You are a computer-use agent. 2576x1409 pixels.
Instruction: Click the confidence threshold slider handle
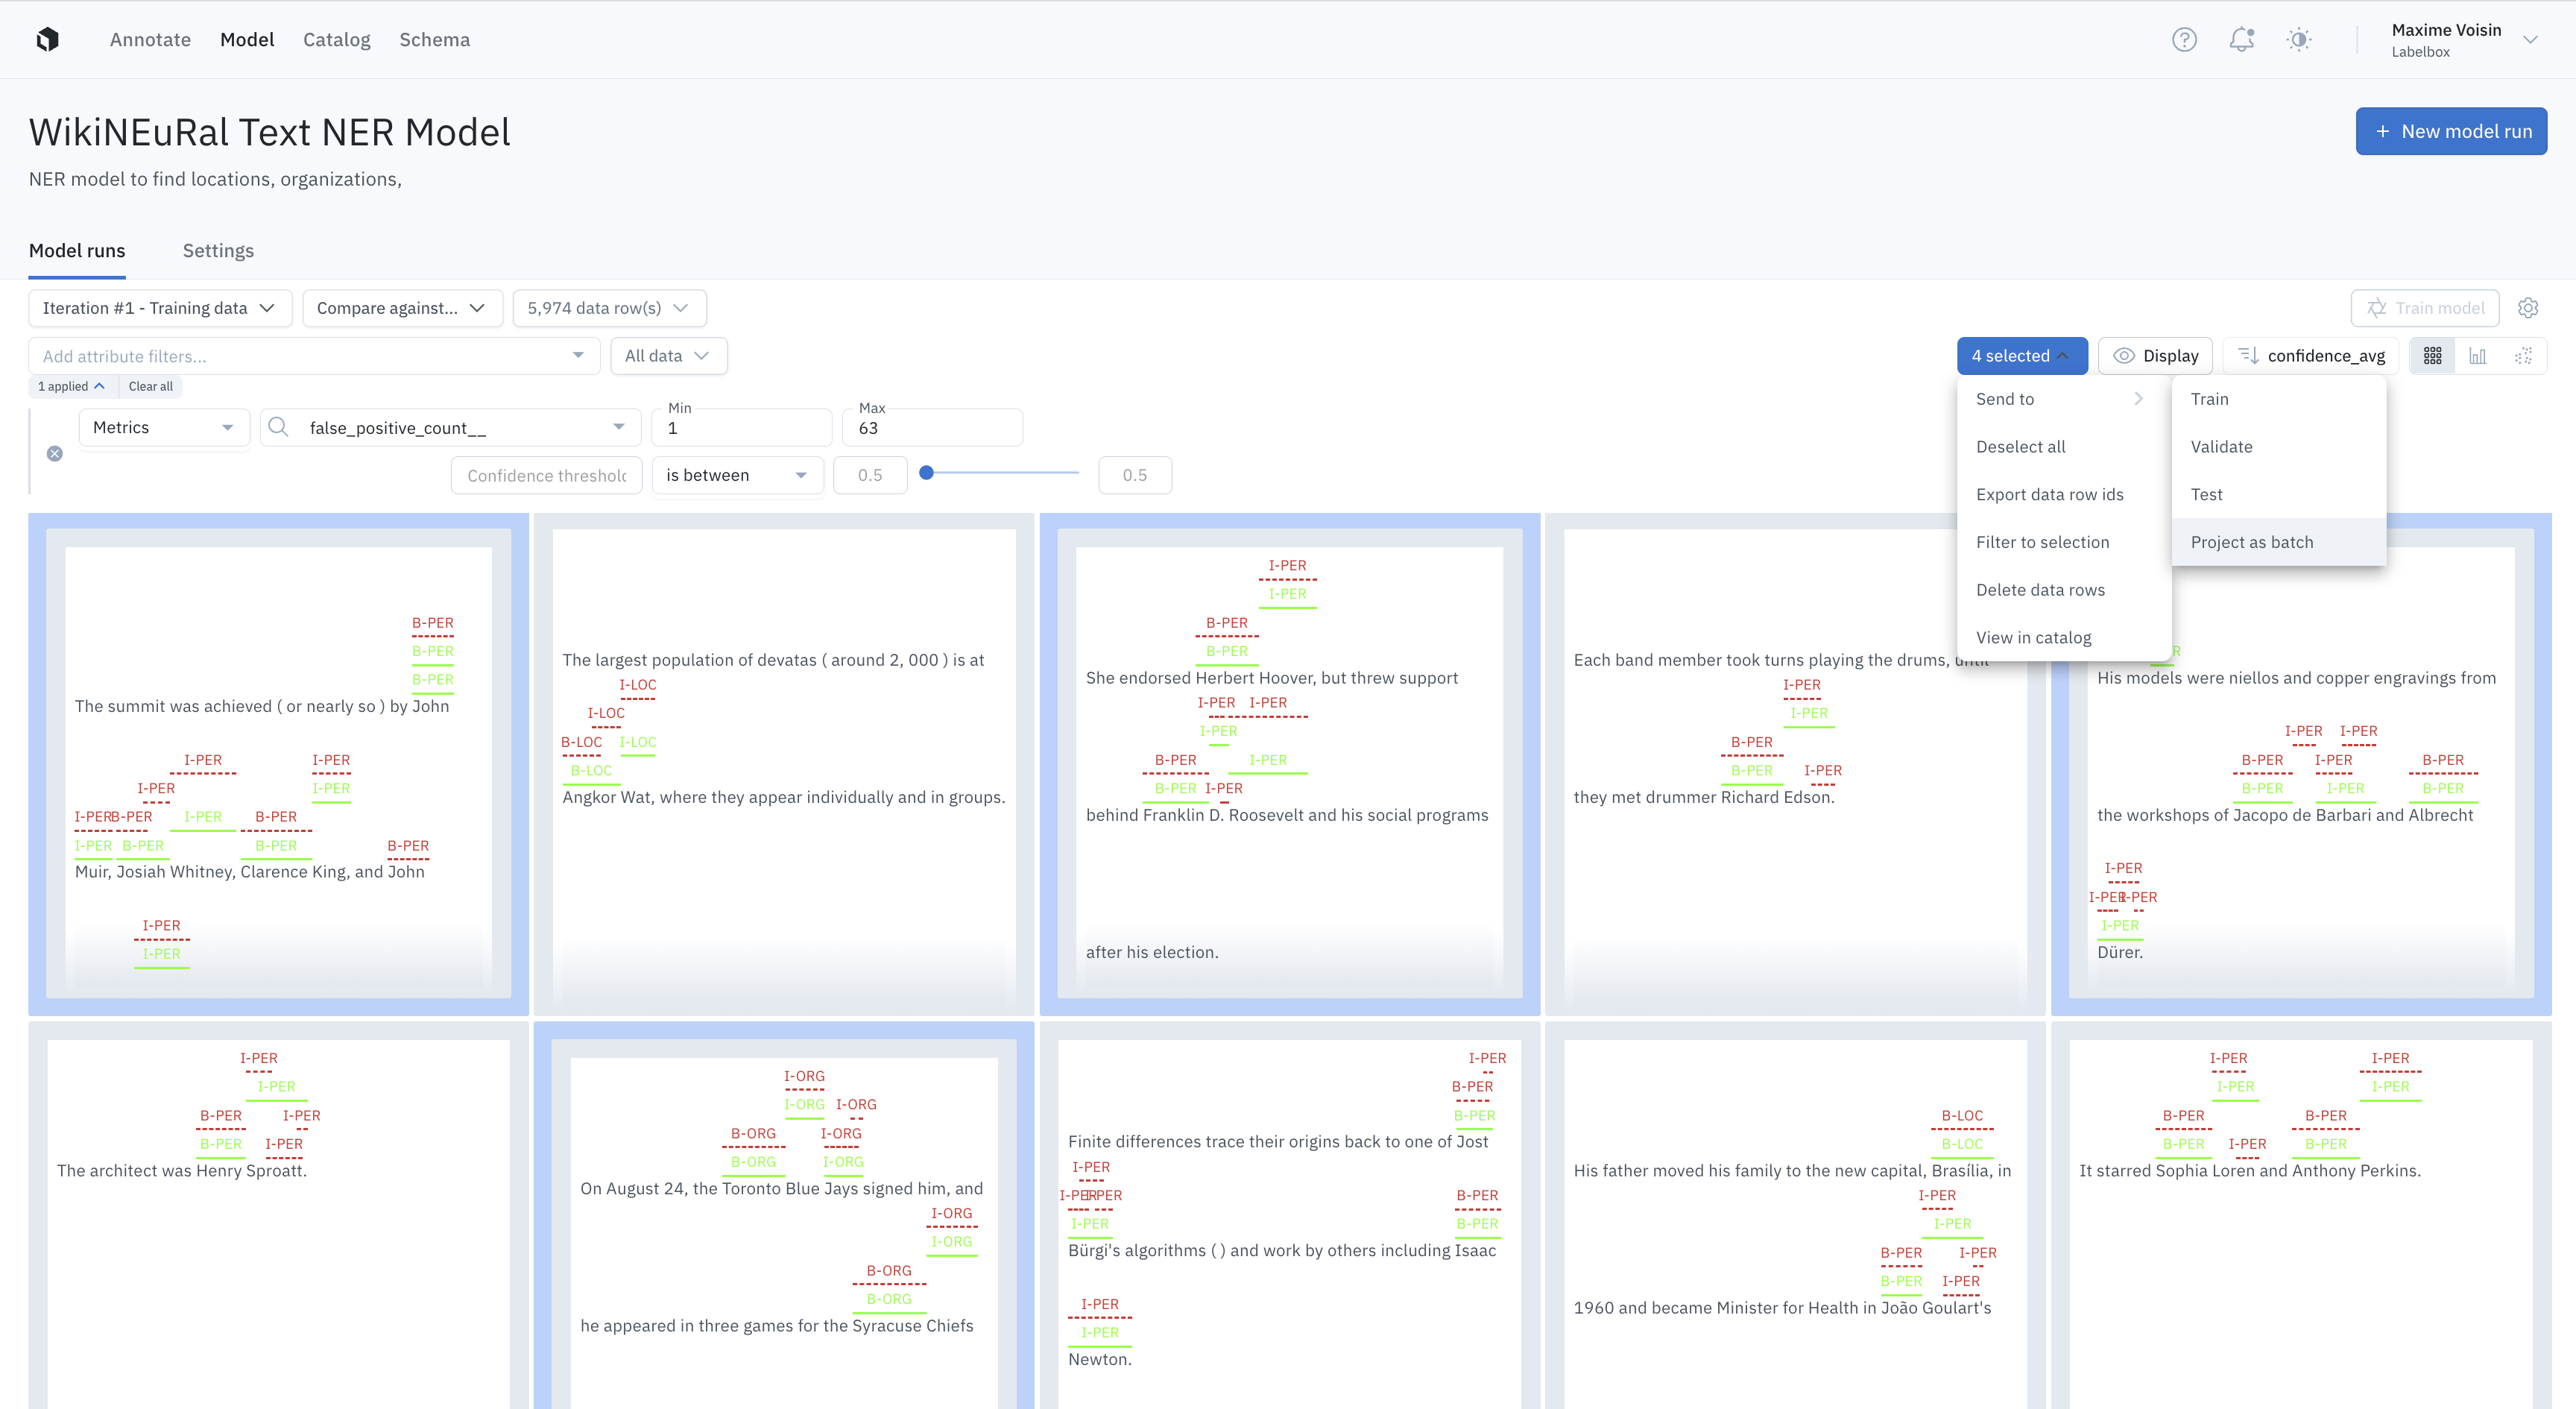927,473
